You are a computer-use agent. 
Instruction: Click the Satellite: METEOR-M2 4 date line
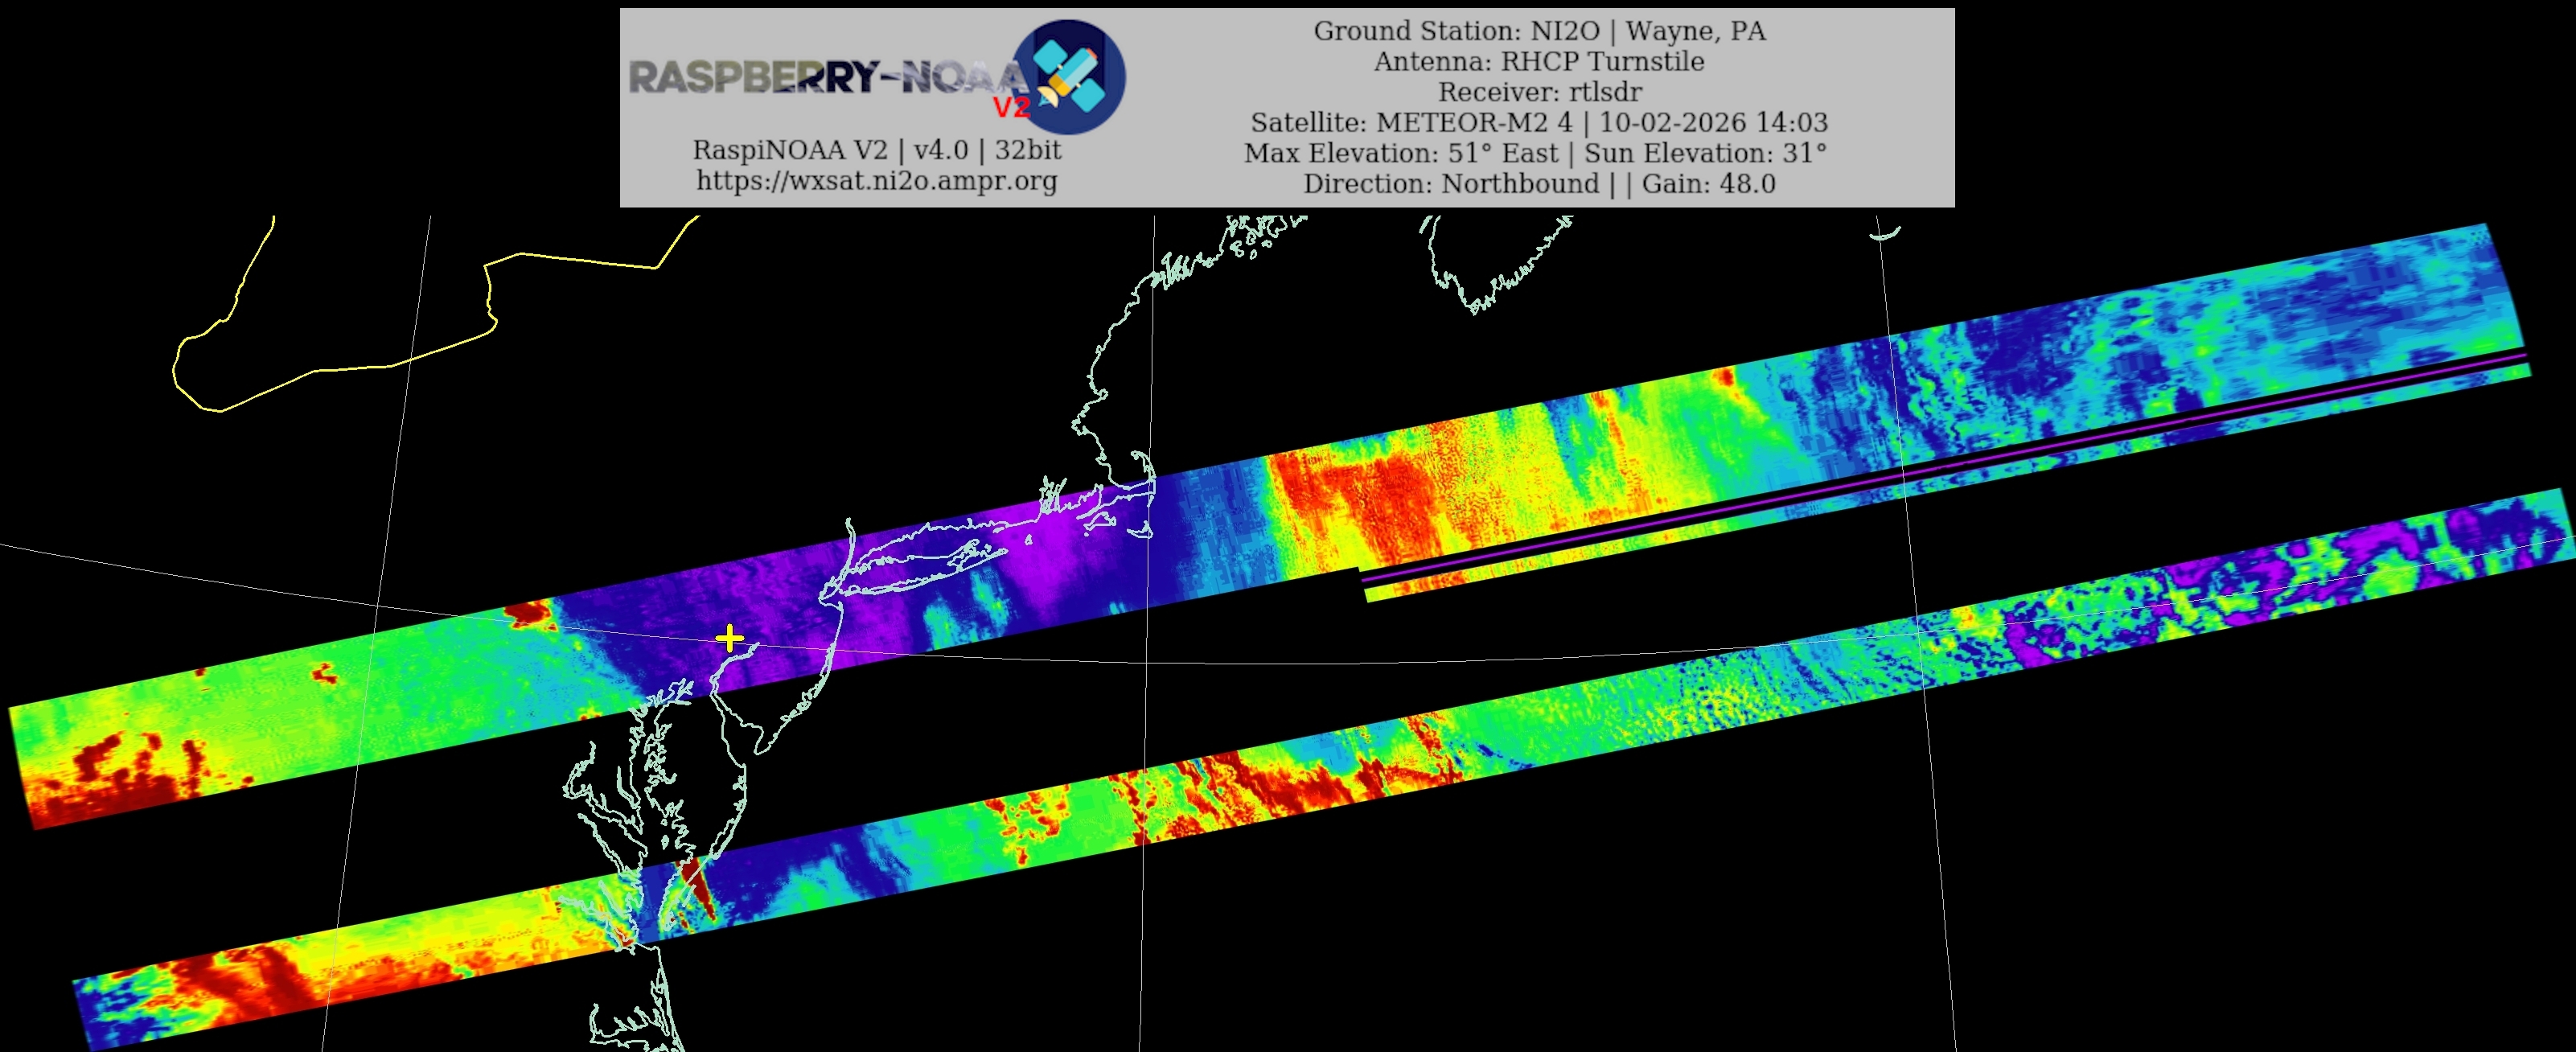pyautogui.click(x=1539, y=123)
